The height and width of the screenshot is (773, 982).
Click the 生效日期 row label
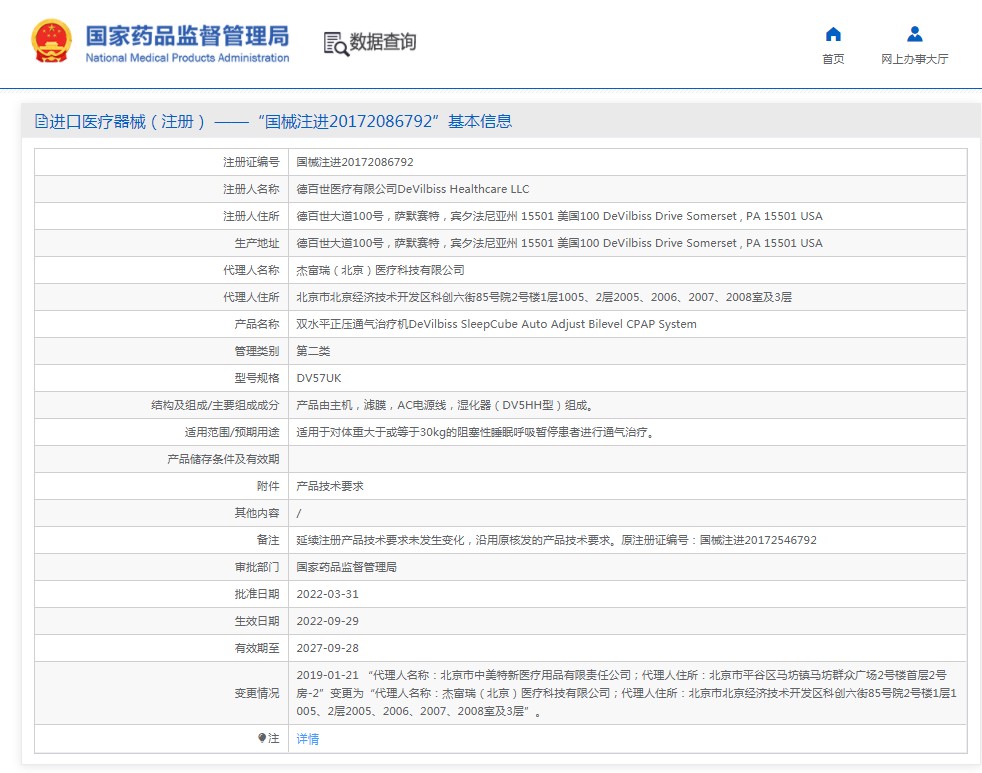[257, 621]
